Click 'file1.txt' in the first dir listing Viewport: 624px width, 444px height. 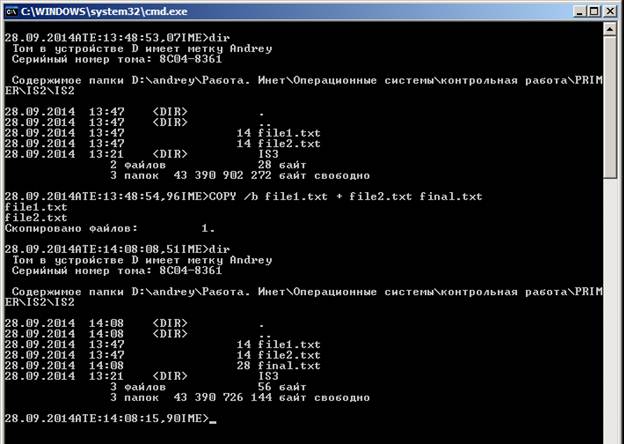pos(289,133)
